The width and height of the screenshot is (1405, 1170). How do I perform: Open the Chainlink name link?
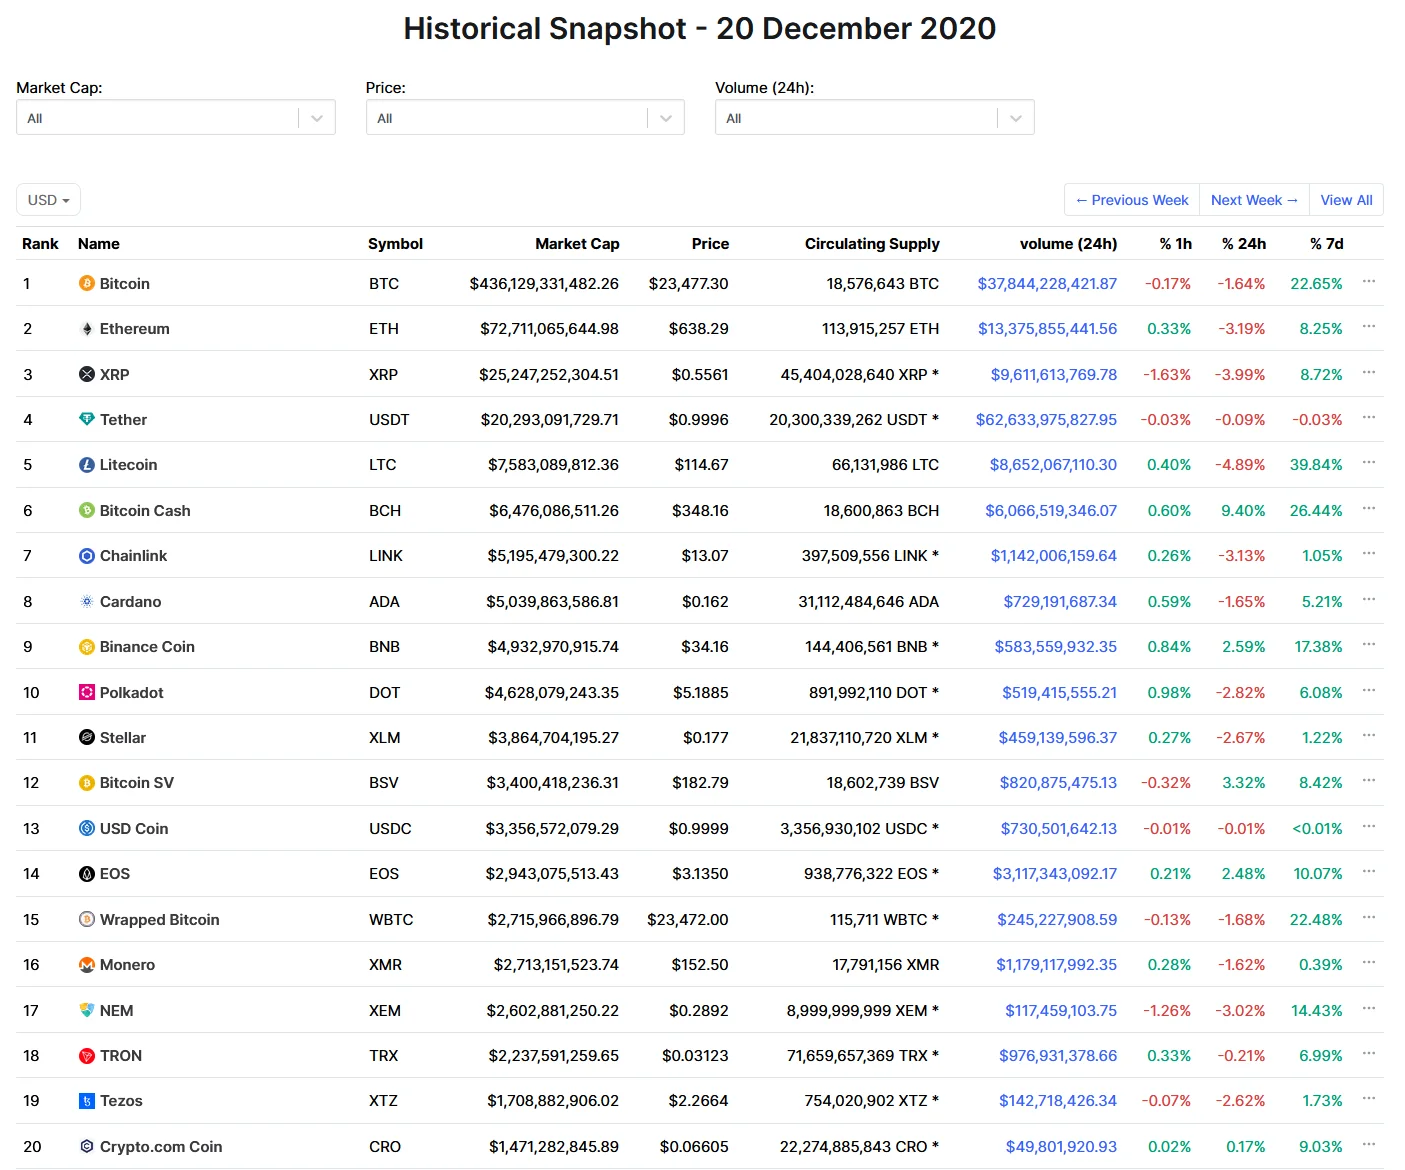coord(133,556)
